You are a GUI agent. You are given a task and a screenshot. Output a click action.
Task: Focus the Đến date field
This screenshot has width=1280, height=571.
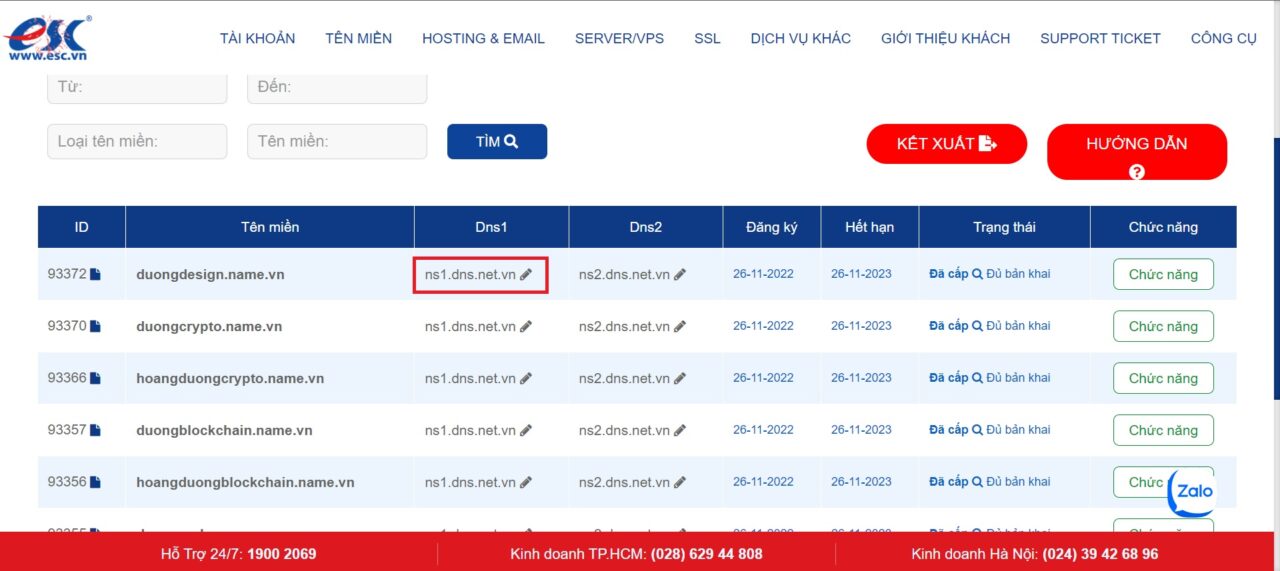click(x=337, y=88)
